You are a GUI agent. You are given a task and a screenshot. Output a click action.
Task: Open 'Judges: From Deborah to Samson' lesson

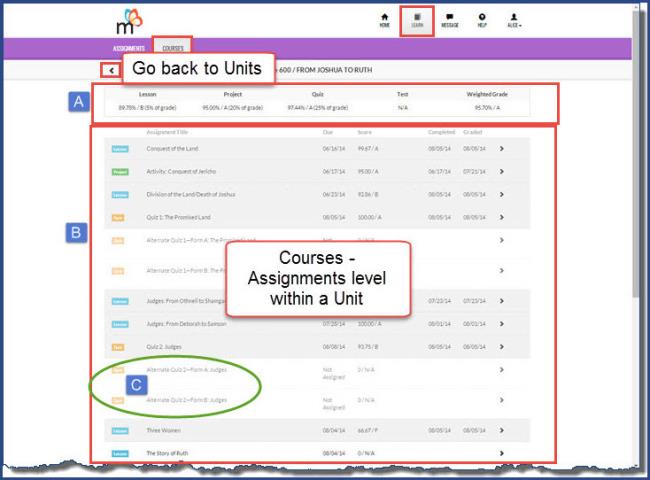(x=187, y=324)
